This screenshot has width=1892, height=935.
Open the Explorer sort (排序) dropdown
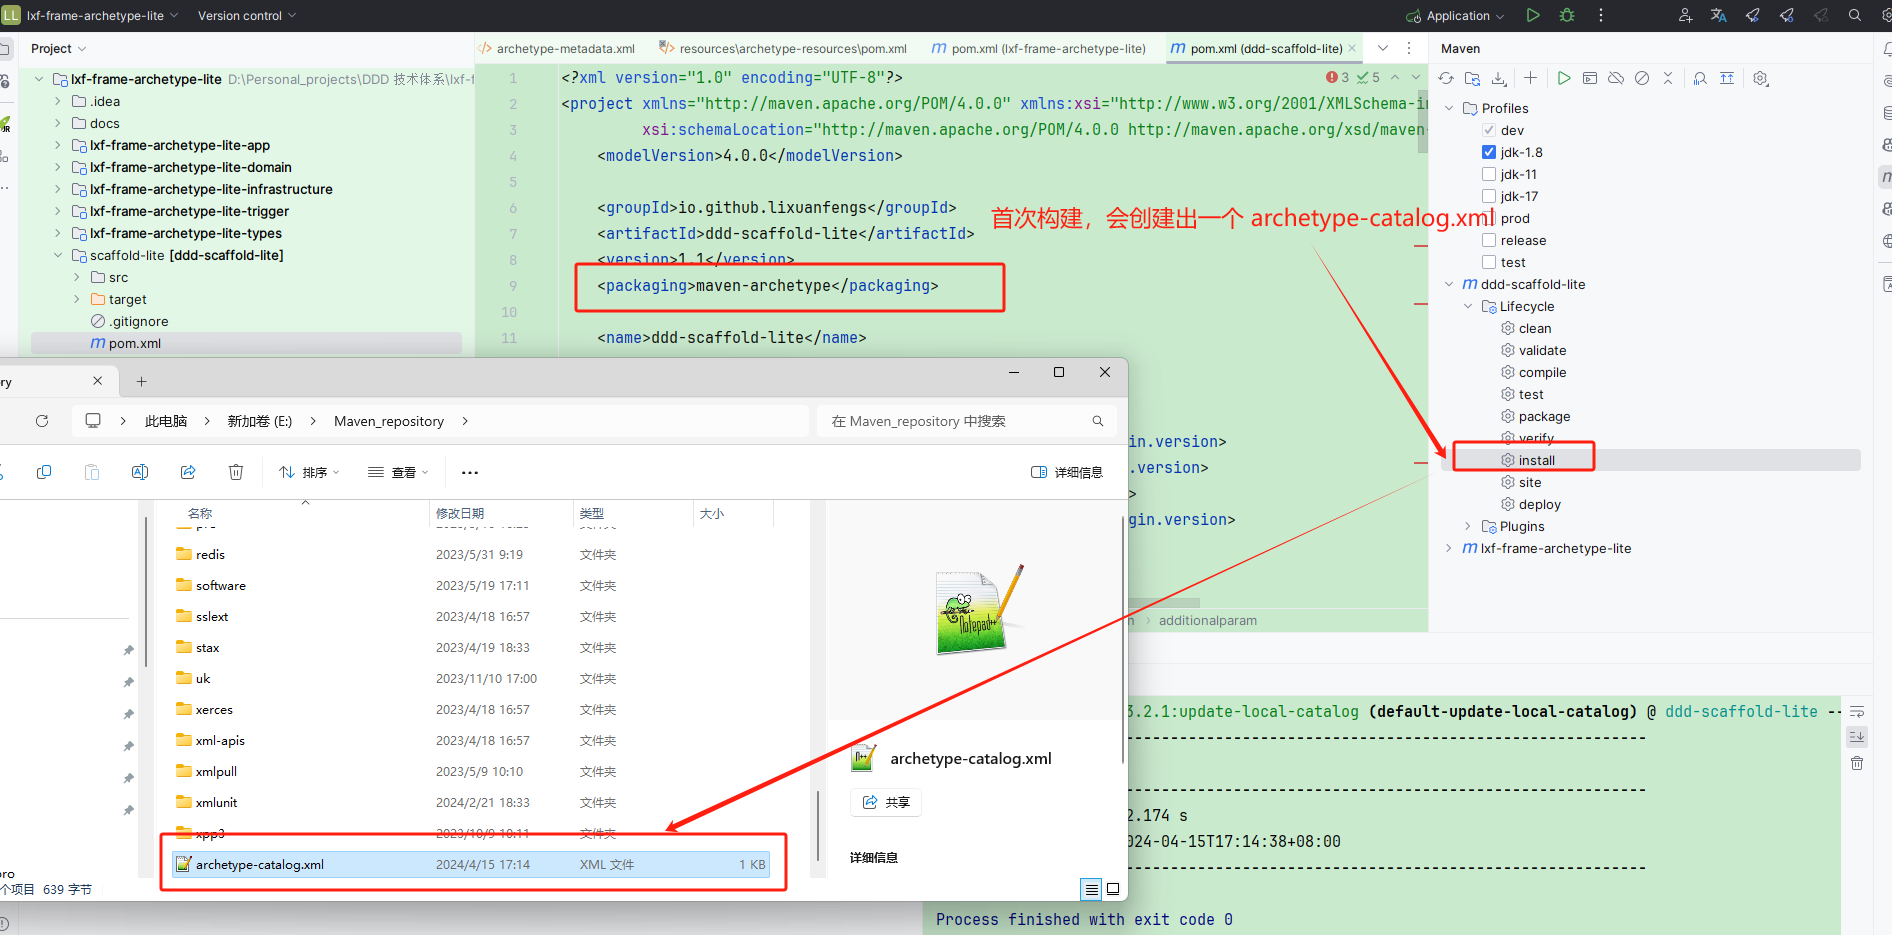tap(309, 472)
